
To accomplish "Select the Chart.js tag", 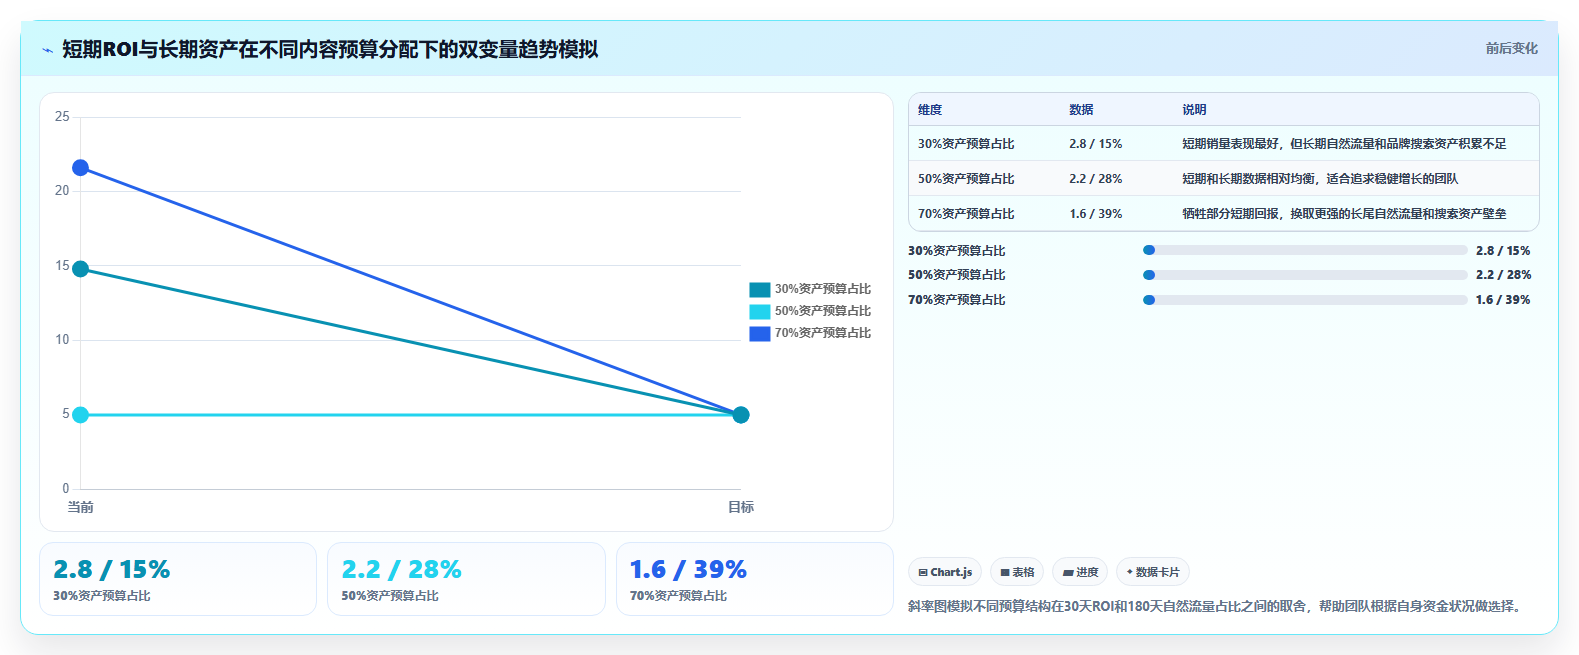I will 945,572.
